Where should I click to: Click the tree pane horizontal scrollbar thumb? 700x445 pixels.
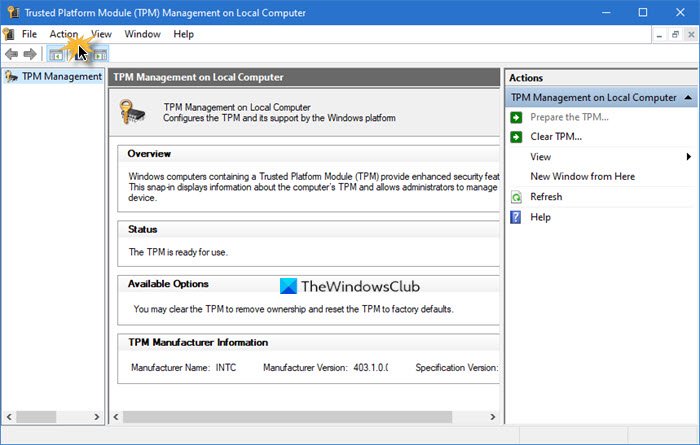pyautogui.click(x=36, y=417)
